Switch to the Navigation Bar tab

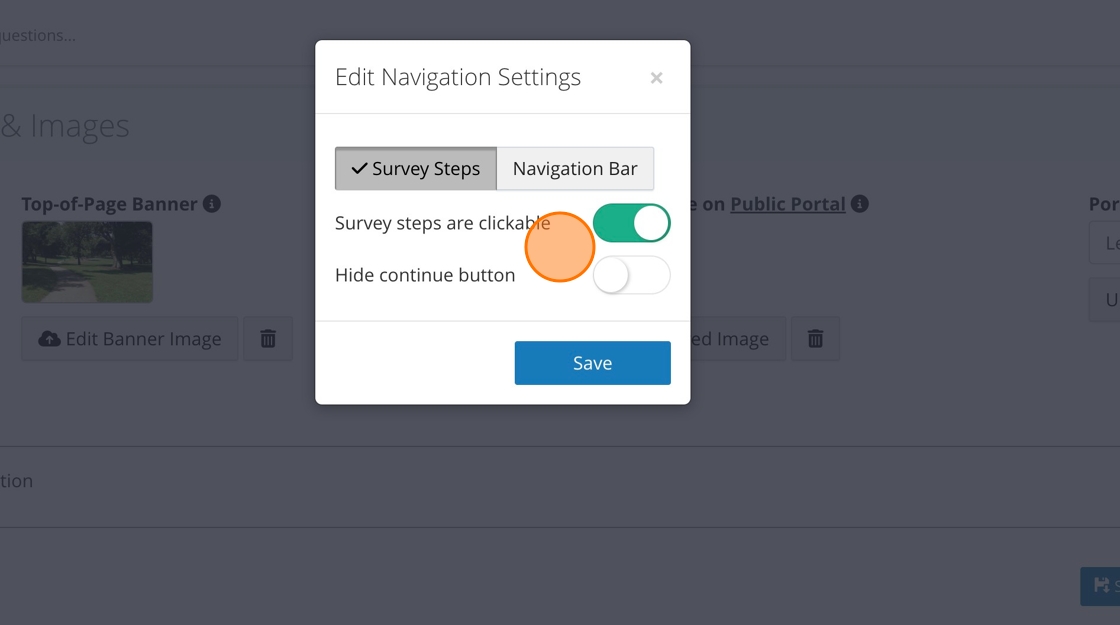pos(575,169)
